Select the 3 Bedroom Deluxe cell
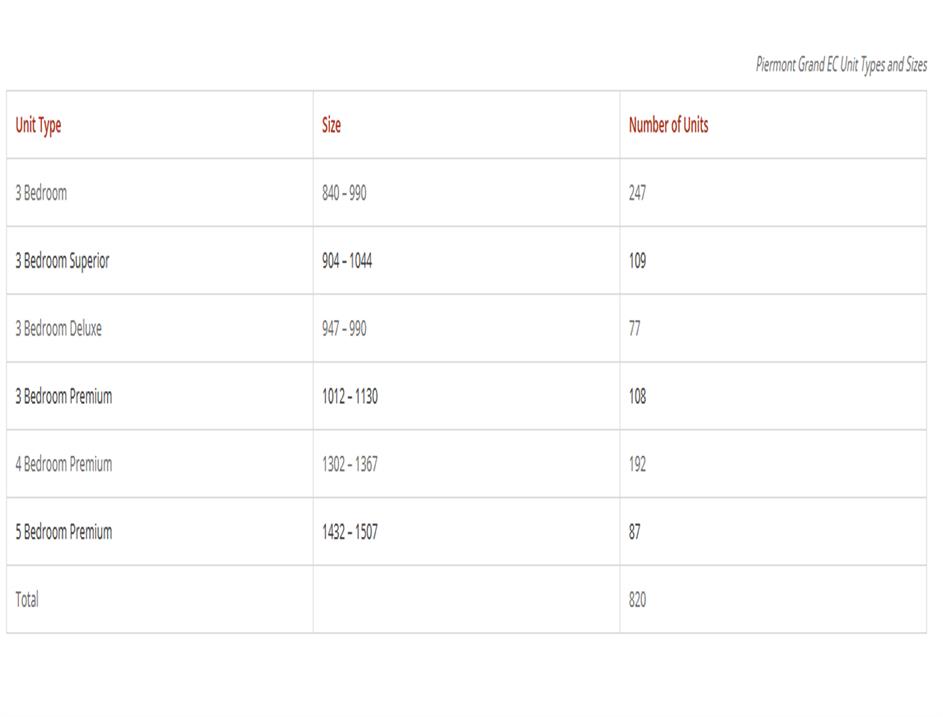The width and height of the screenshot is (943, 717). click(58, 328)
